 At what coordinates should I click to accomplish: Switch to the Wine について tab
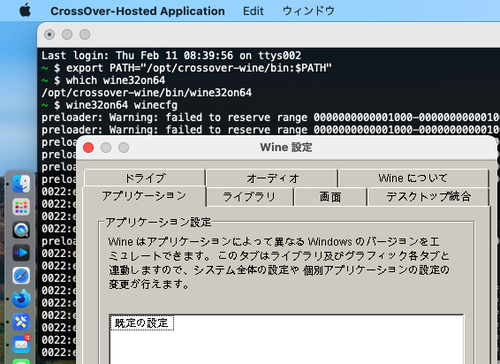point(413,178)
